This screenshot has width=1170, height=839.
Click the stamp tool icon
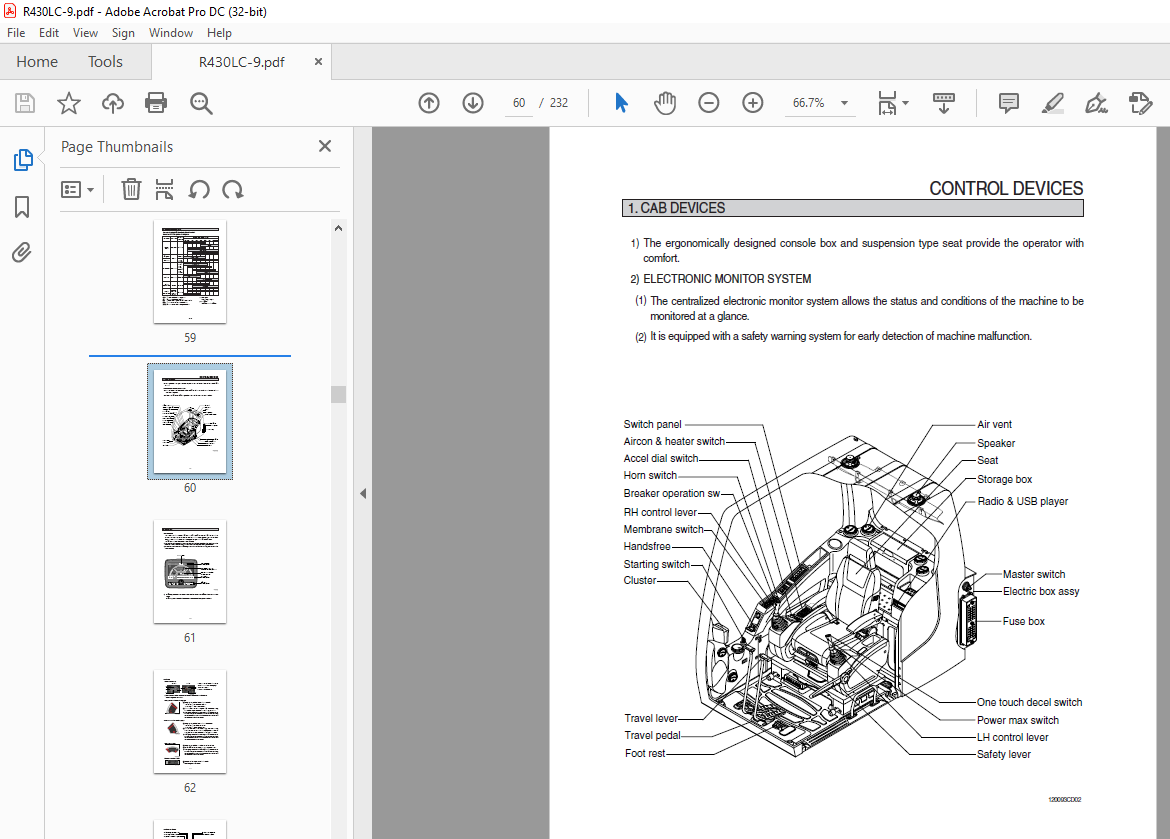point(1141,103)
